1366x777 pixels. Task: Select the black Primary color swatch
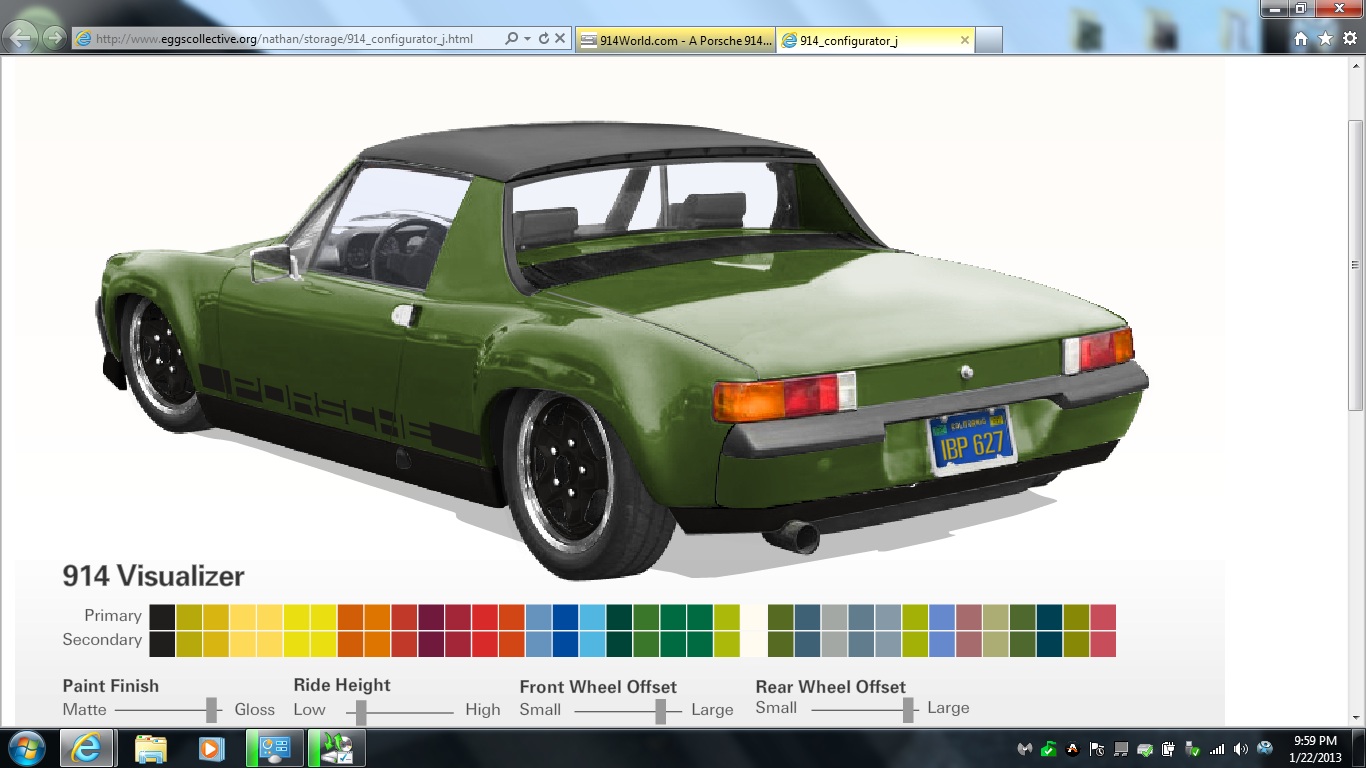click(x=162, y=617)
